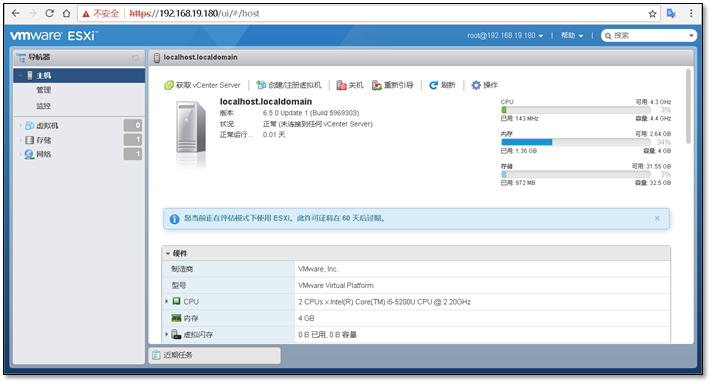Expand the 虚拟闪存 virtual flash row

point(167,335)
